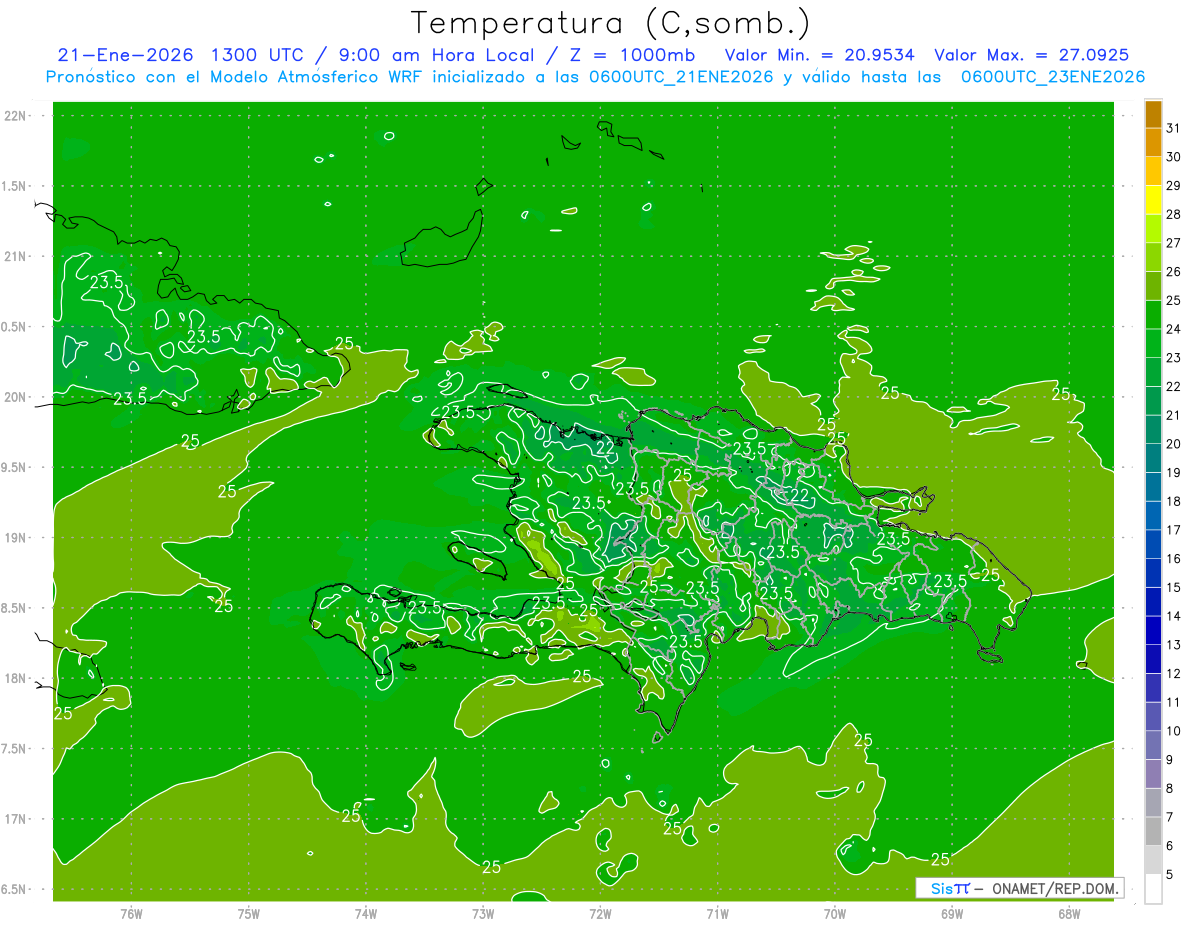Click the 74W longitude axis label

point(366,914)
